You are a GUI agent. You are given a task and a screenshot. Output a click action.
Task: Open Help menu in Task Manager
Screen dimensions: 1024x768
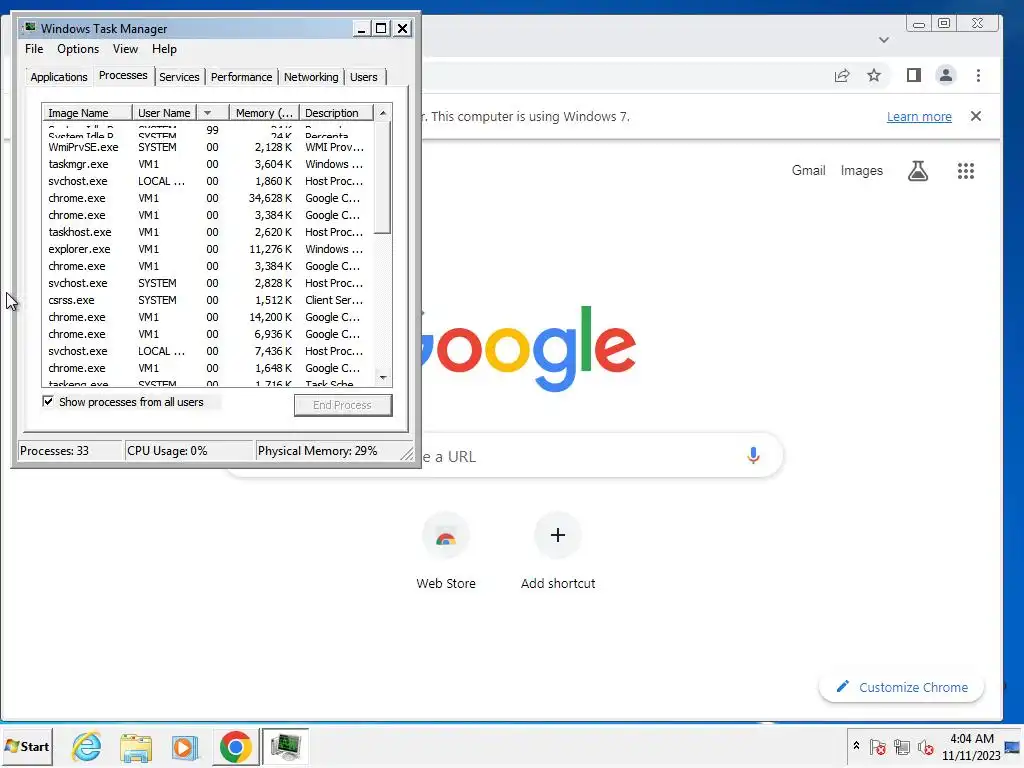click(164, 49)
